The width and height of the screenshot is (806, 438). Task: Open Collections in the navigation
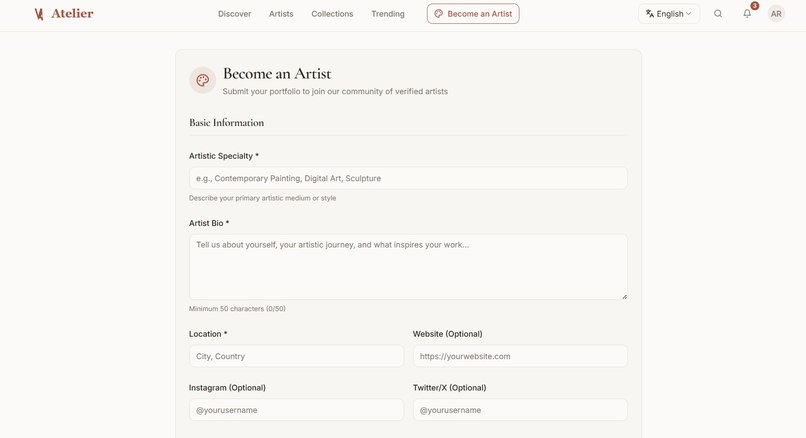coord(332,14)
